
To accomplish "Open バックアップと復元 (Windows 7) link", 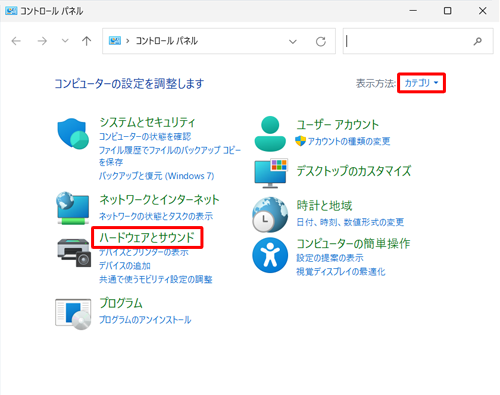I will click(157, 176).
